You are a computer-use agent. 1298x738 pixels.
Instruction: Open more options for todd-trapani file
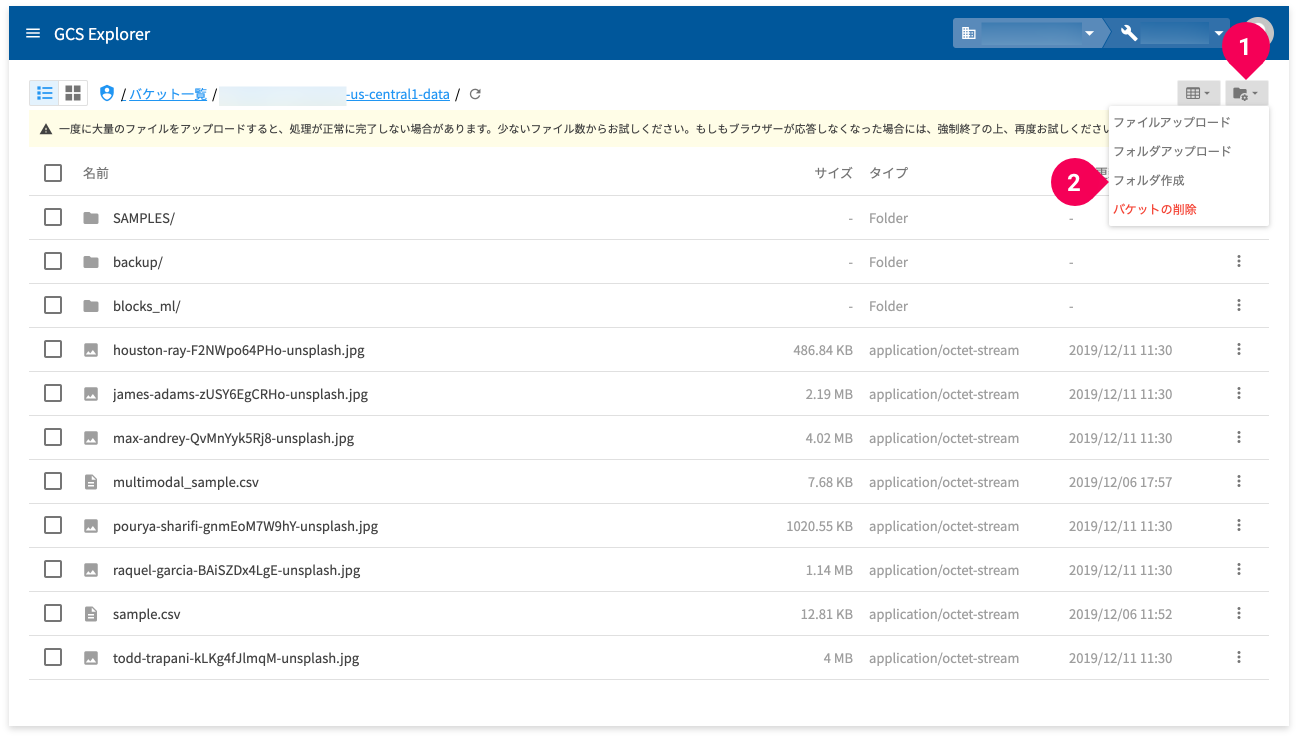click(1239, 657)
